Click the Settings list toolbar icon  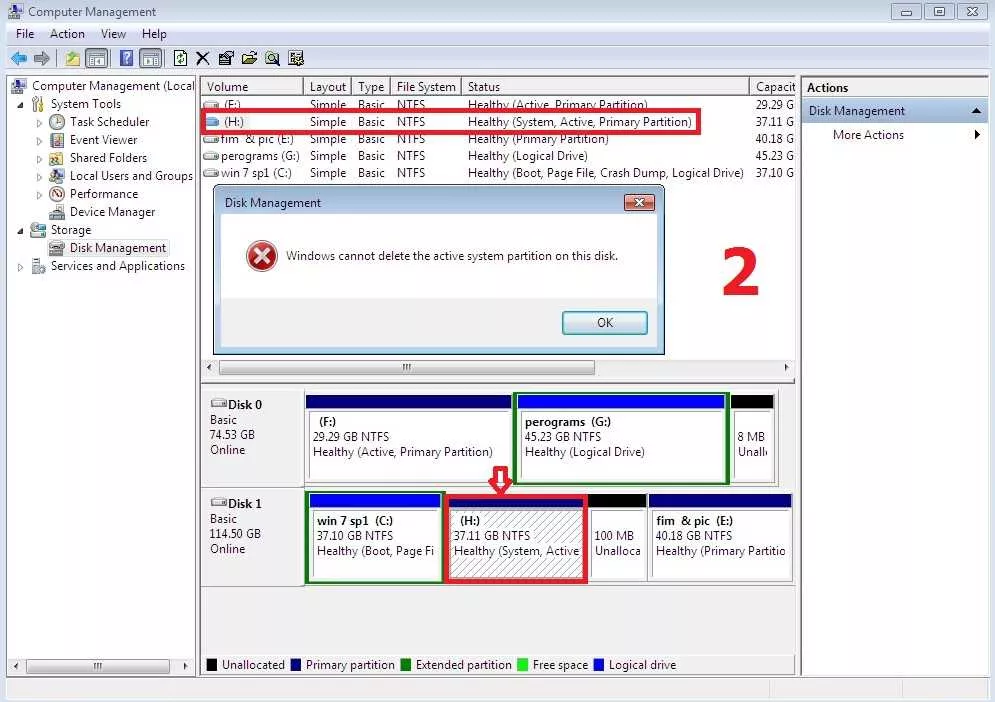click(x=296, y=59)
